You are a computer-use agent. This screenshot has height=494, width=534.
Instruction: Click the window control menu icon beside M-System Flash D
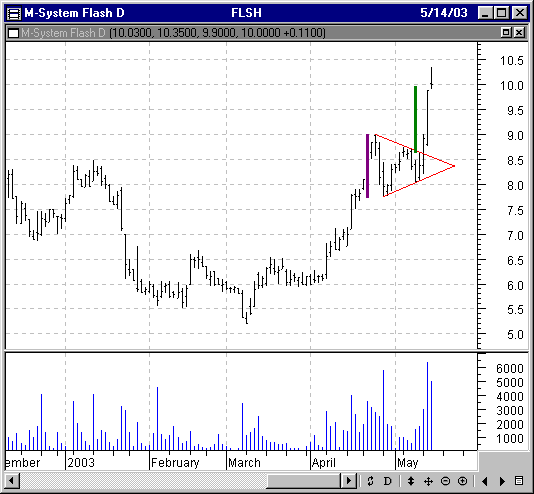click(14, 14)
